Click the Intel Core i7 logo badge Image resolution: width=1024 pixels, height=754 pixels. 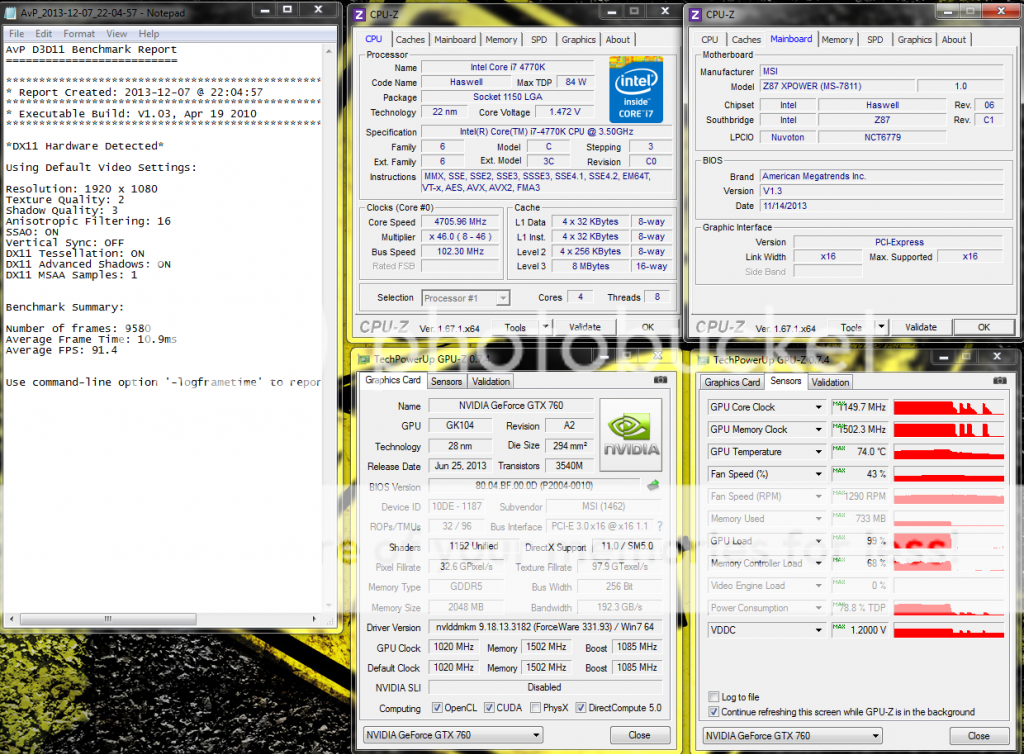(636, 89)
